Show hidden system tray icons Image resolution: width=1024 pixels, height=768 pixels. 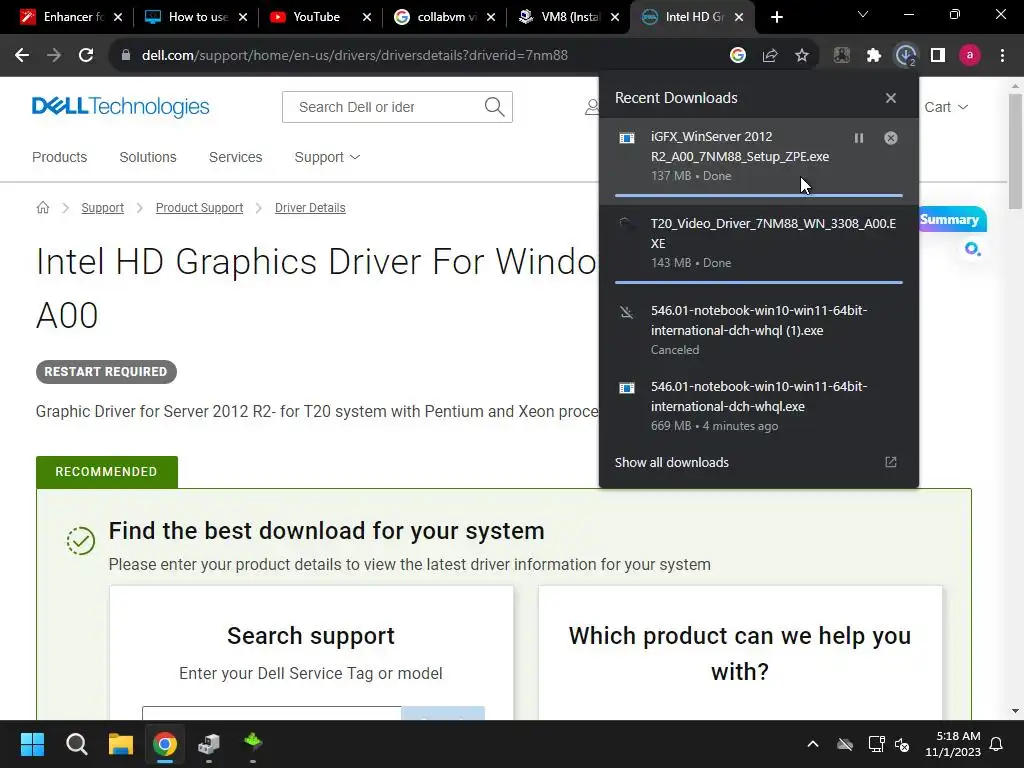(813, 744)
